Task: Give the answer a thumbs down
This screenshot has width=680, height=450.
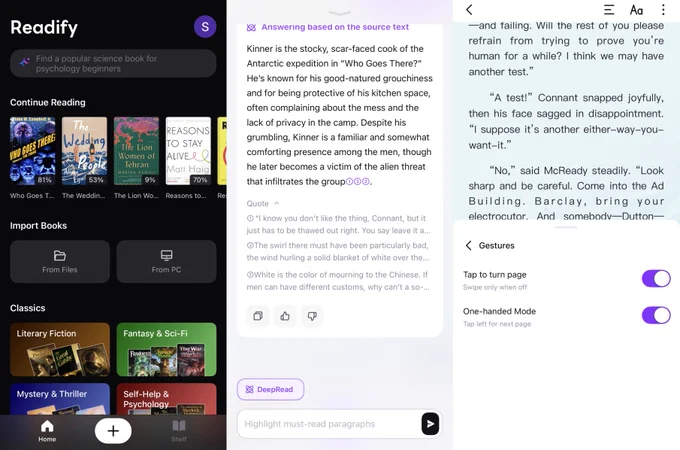Action: coord(312,316)
